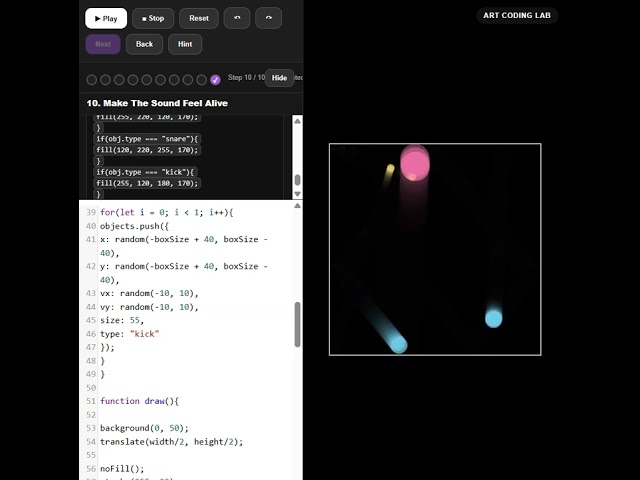Click line number 50 in editor gutter
The image size is (640, 480).
(x=91, y=388)
